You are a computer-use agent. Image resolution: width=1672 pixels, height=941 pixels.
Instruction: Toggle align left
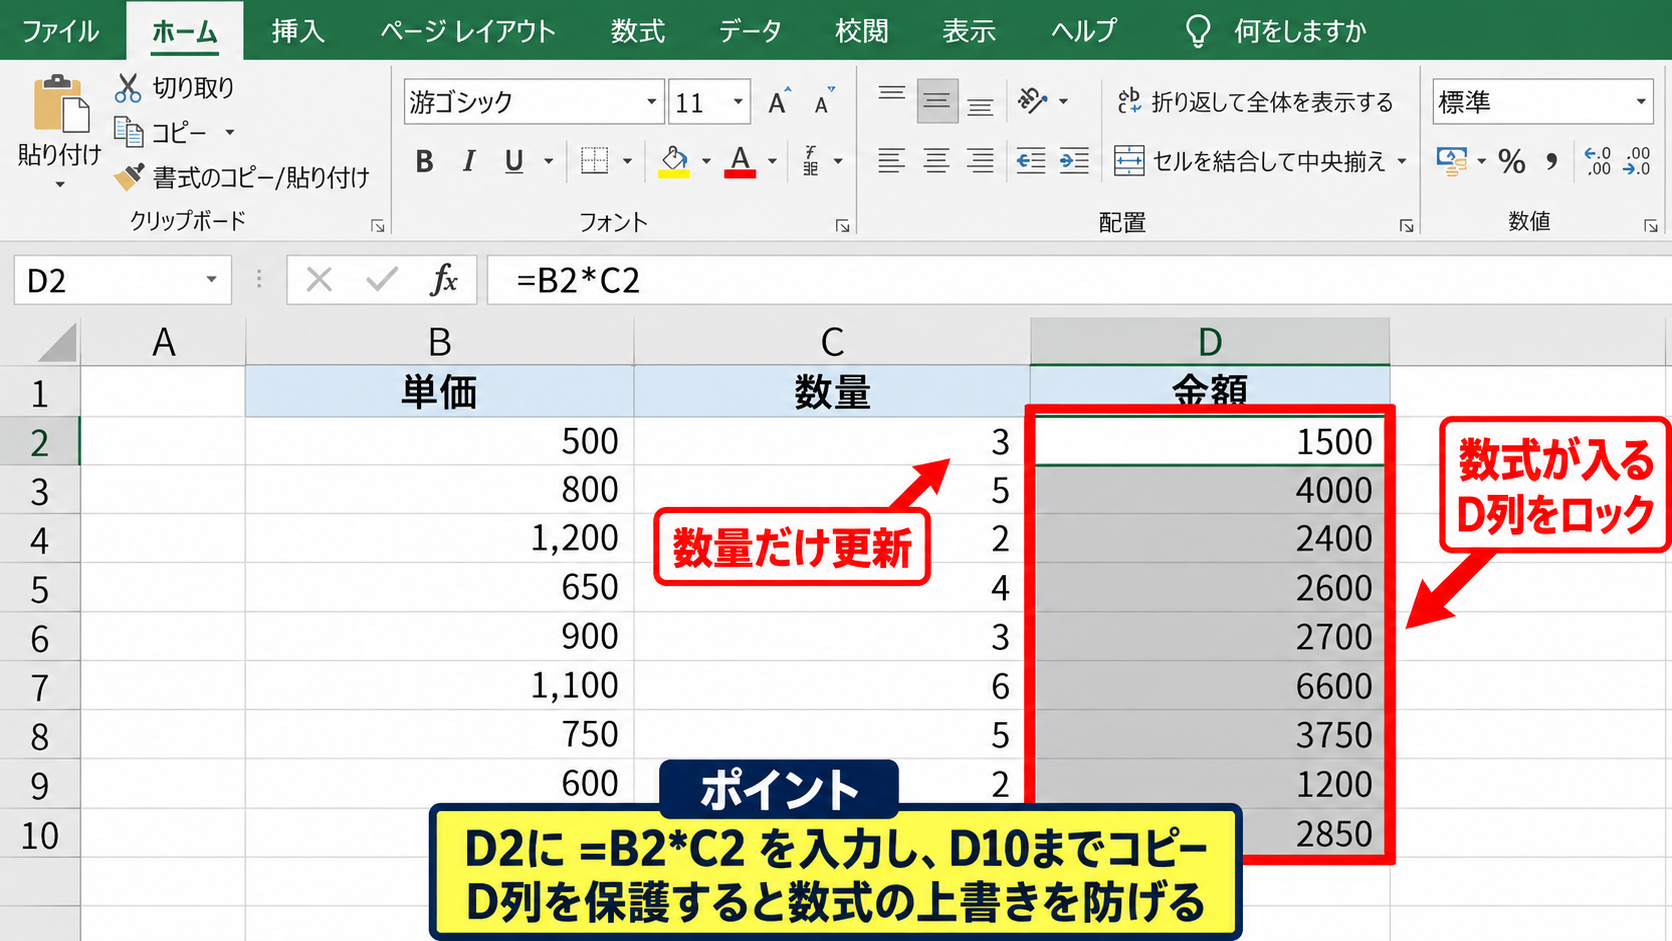click(x=891, y=161)
